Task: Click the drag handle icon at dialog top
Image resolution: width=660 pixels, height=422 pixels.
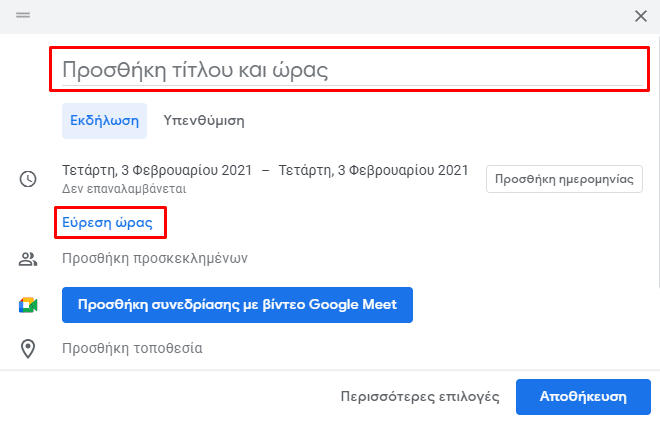Action: click(x=23, y=15)
